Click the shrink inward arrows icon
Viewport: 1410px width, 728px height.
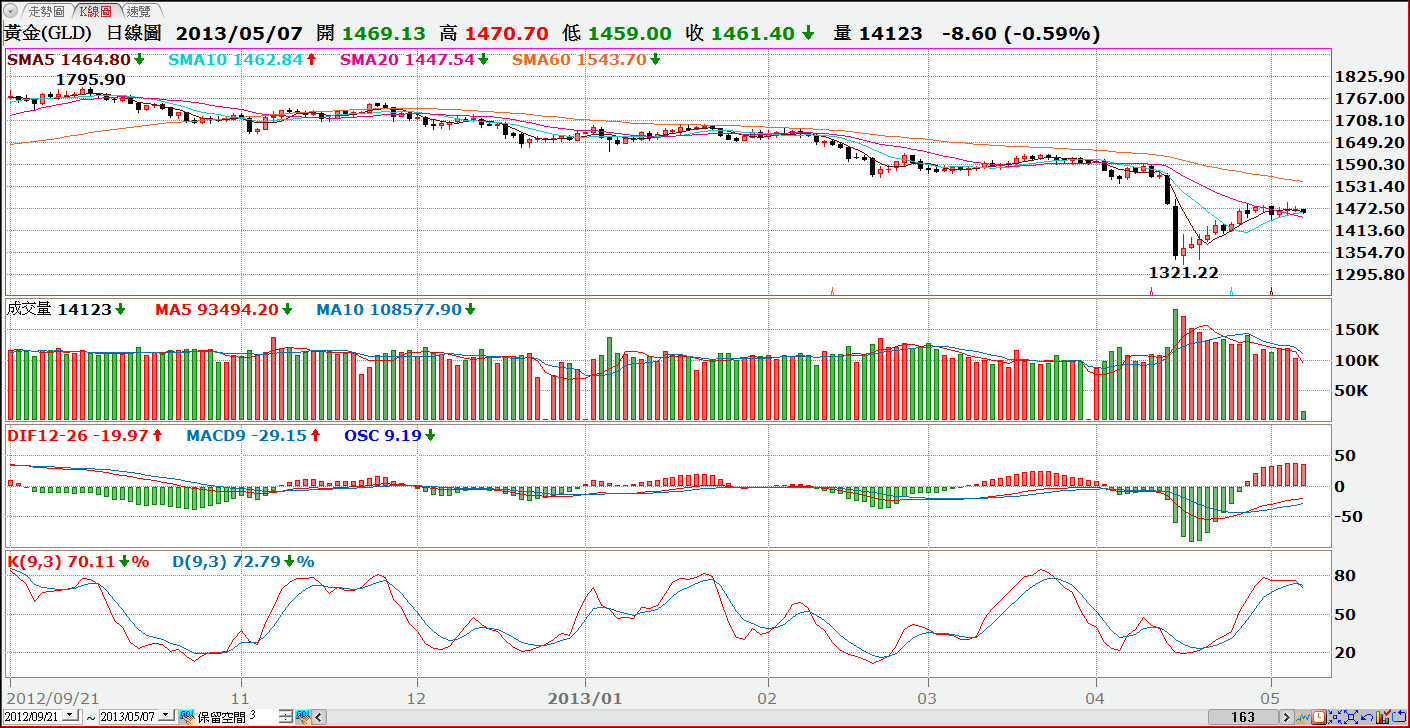click(x=1335, y=717)
